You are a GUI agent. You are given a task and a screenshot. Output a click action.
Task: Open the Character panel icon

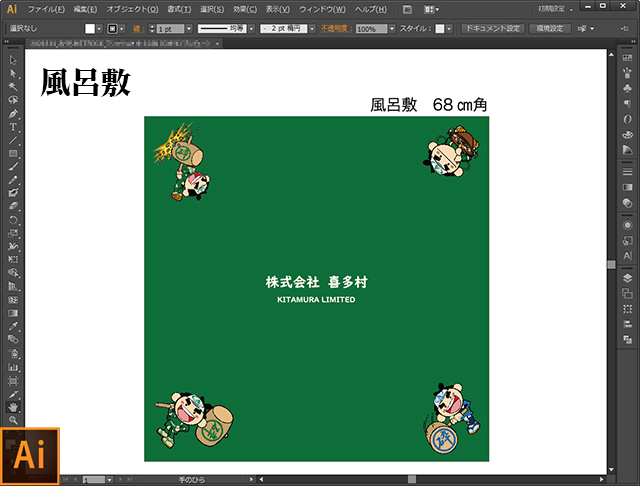[x=627, y=256]
